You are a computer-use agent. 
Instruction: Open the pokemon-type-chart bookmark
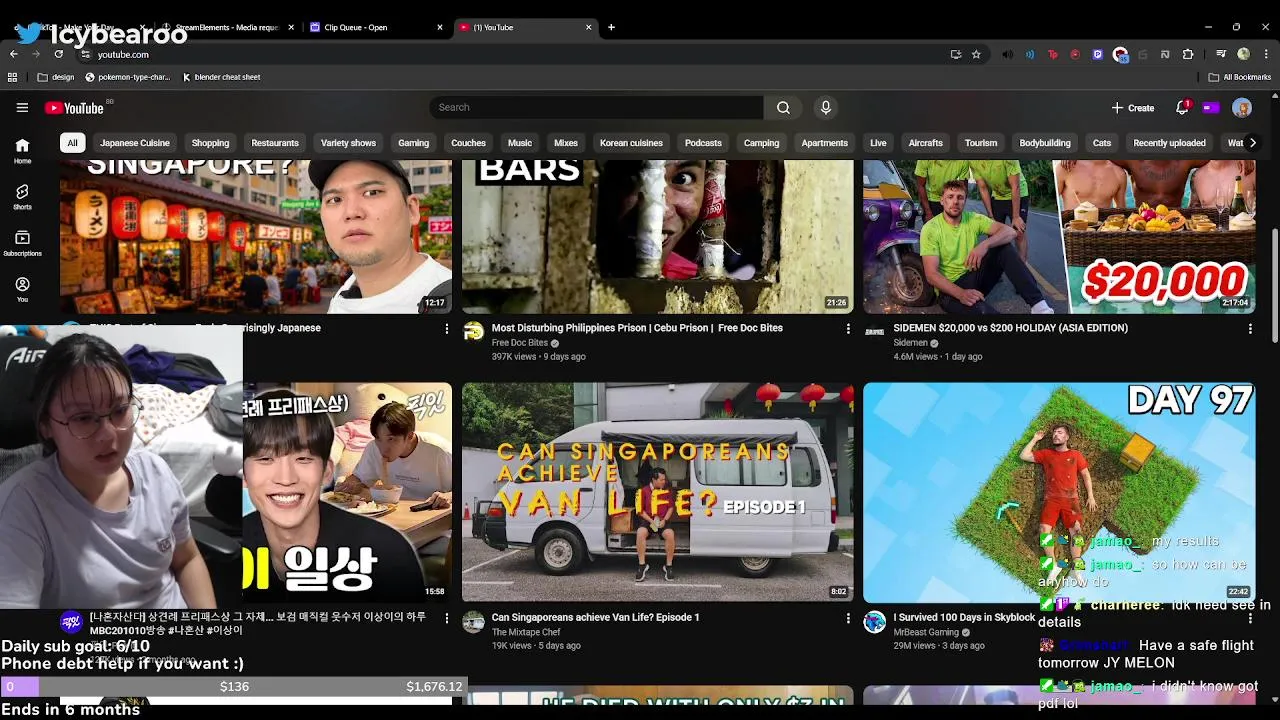[127, 77]
